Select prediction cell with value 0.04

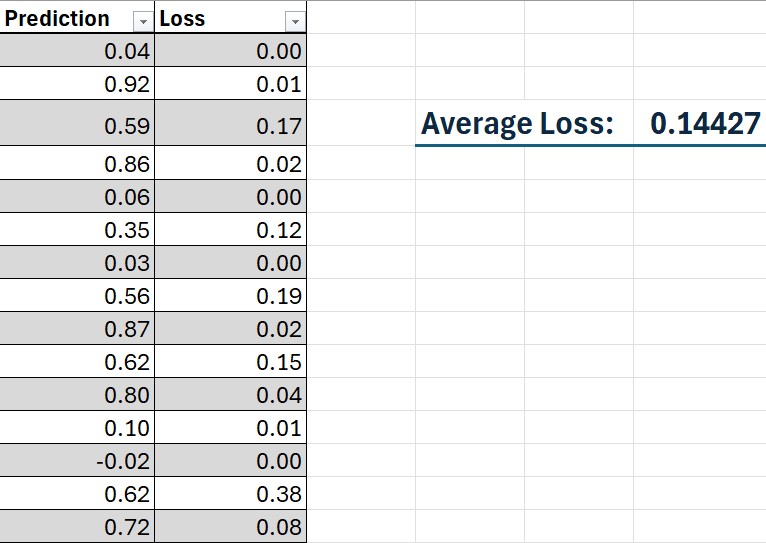[x=78, y=52]
